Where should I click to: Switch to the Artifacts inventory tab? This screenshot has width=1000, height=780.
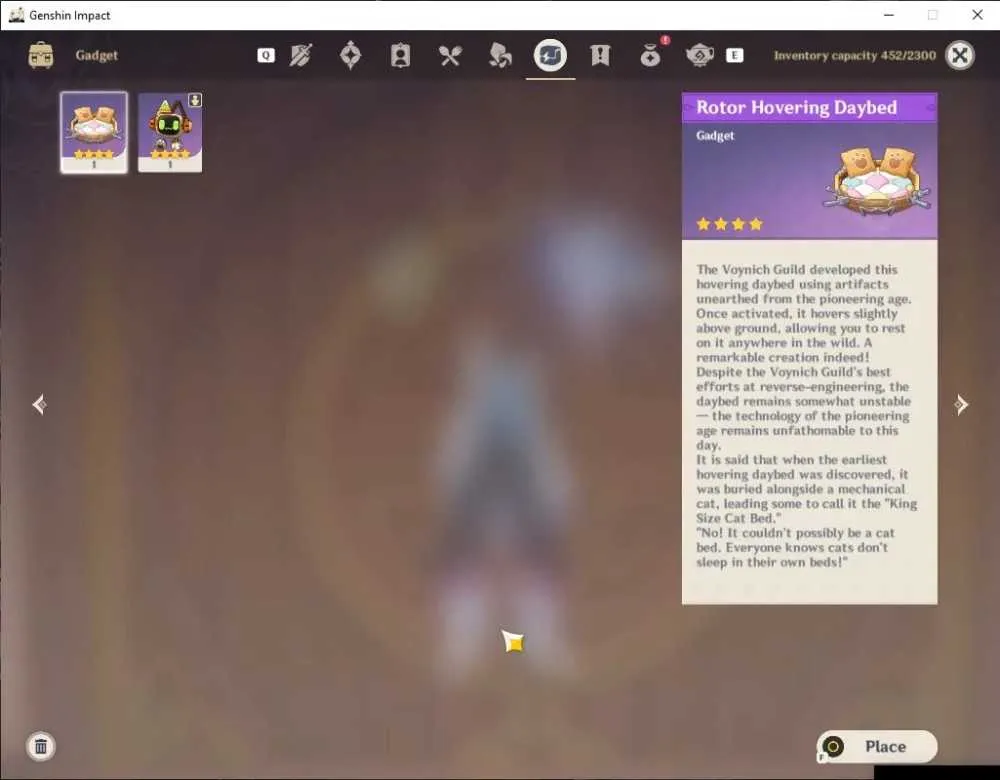[350, 55]
